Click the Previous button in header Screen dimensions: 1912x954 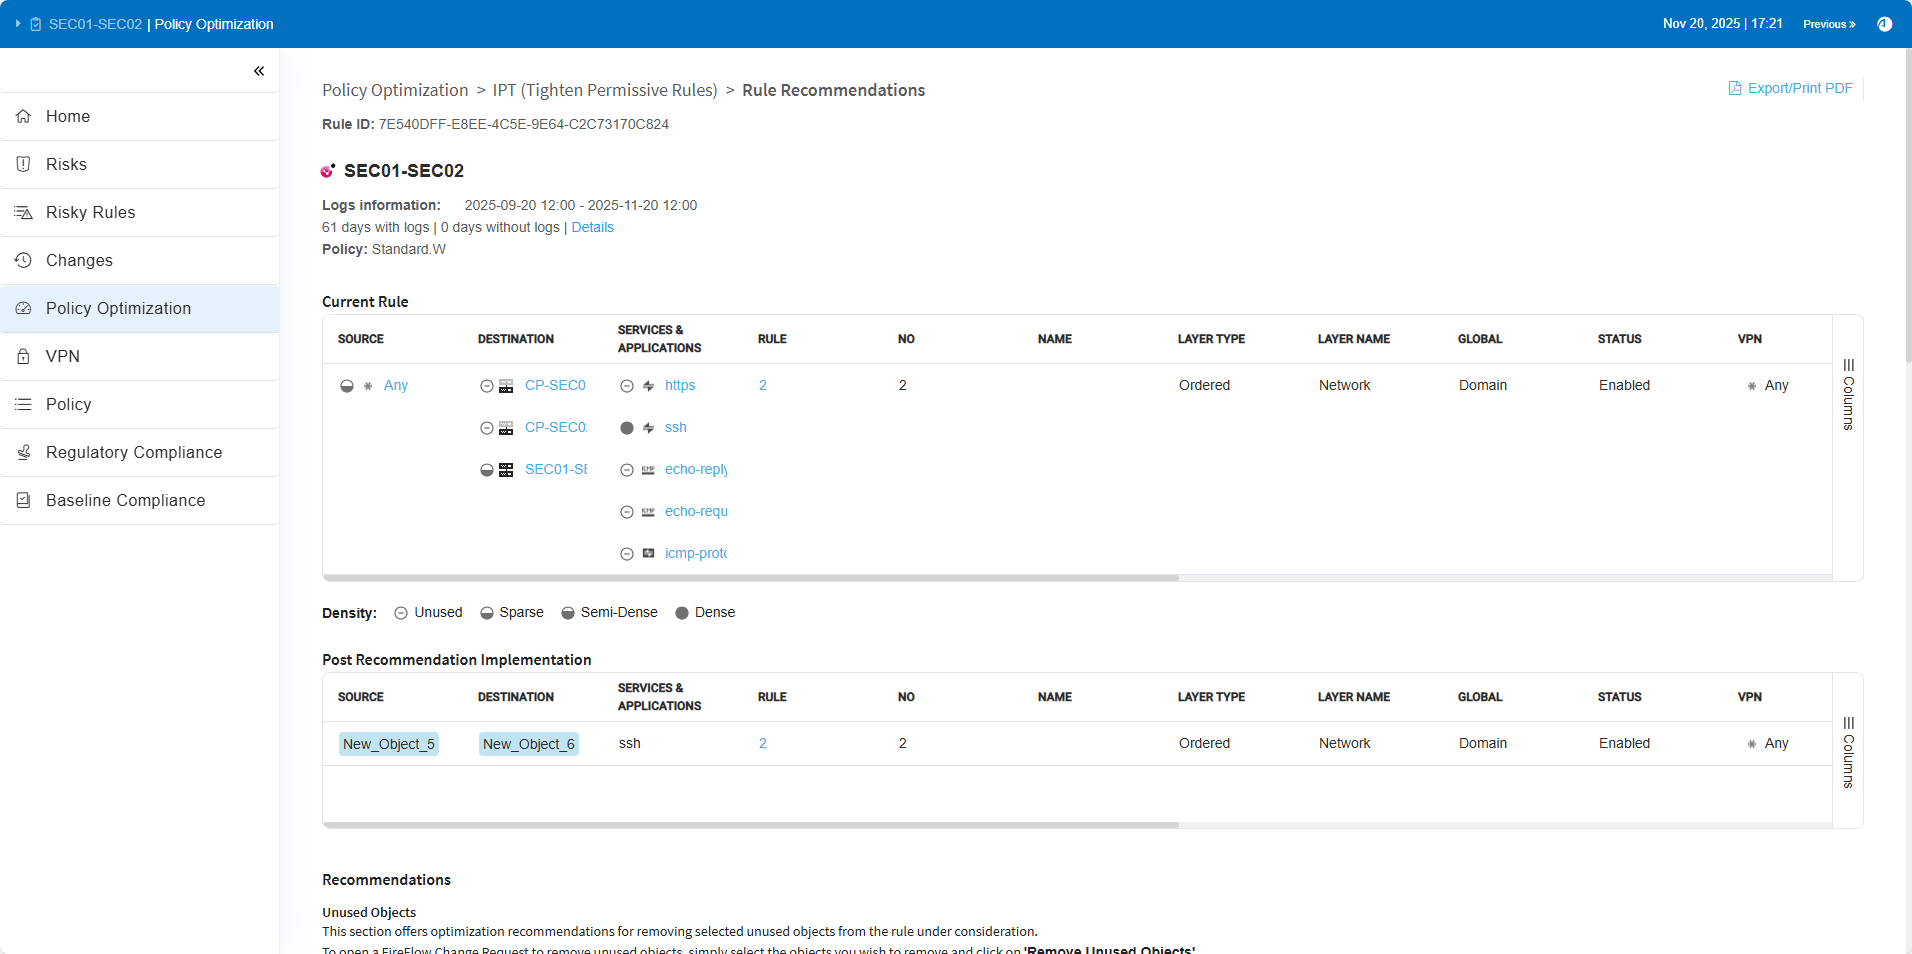pyautogui.click(x=1828, y=24)
